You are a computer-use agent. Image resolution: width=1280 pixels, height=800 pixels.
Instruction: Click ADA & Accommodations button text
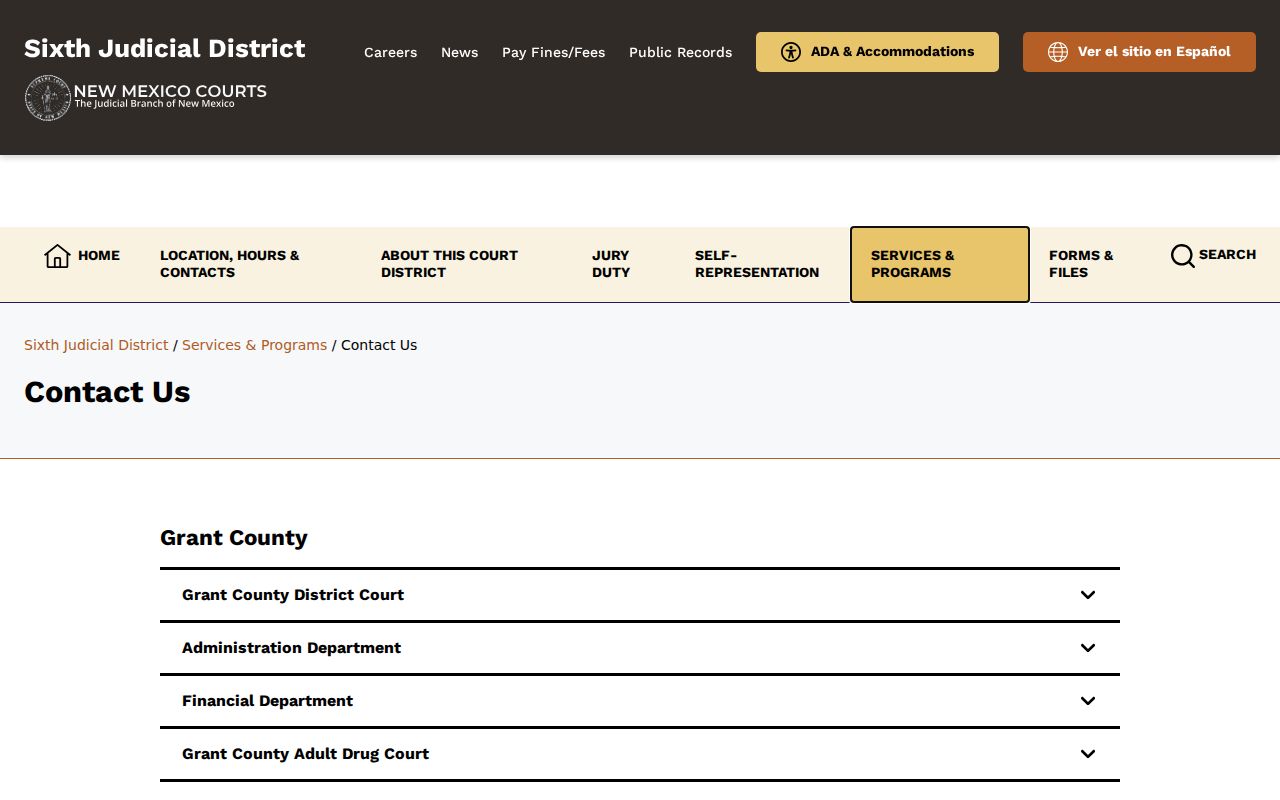(892, 51)
